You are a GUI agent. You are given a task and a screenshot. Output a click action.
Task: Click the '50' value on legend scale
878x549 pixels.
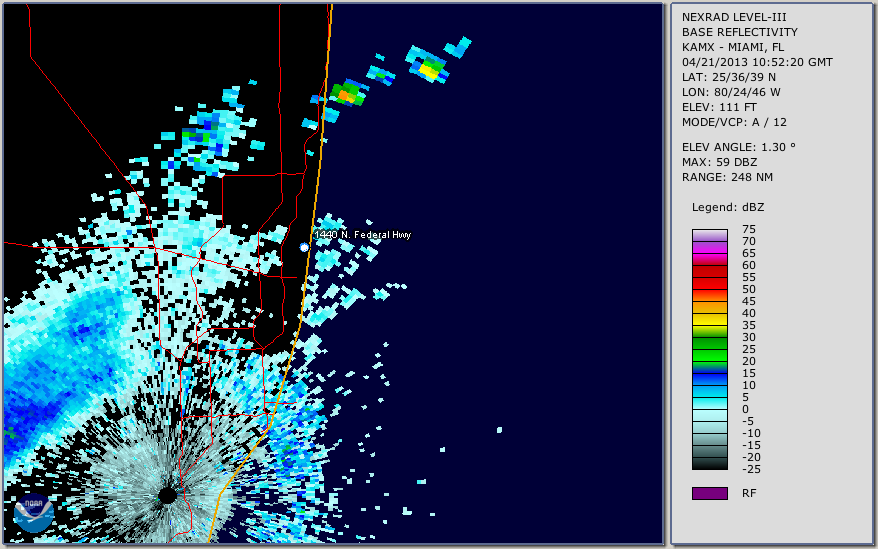[x=749, y=289]
